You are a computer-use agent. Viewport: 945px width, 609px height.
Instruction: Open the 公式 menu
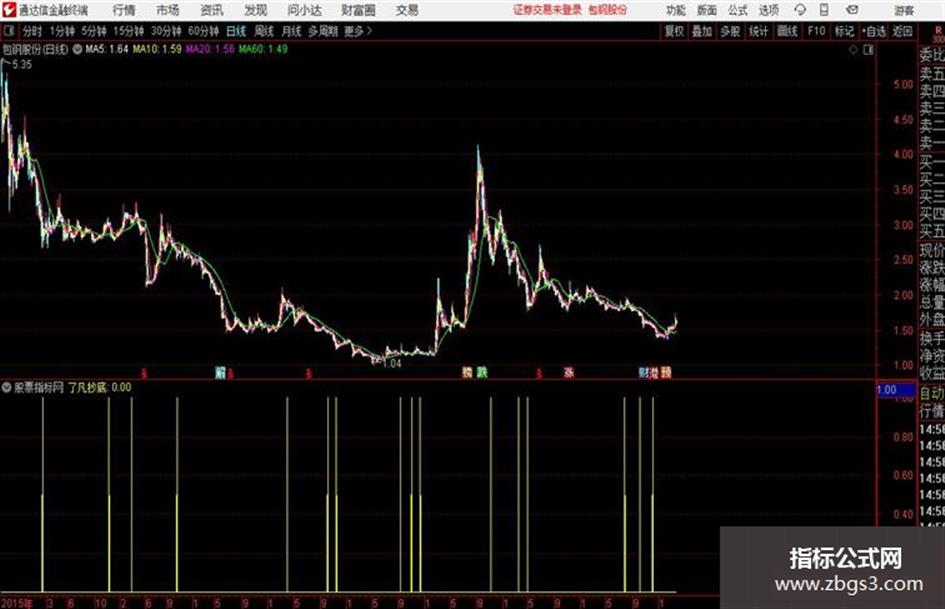point(737,10)
